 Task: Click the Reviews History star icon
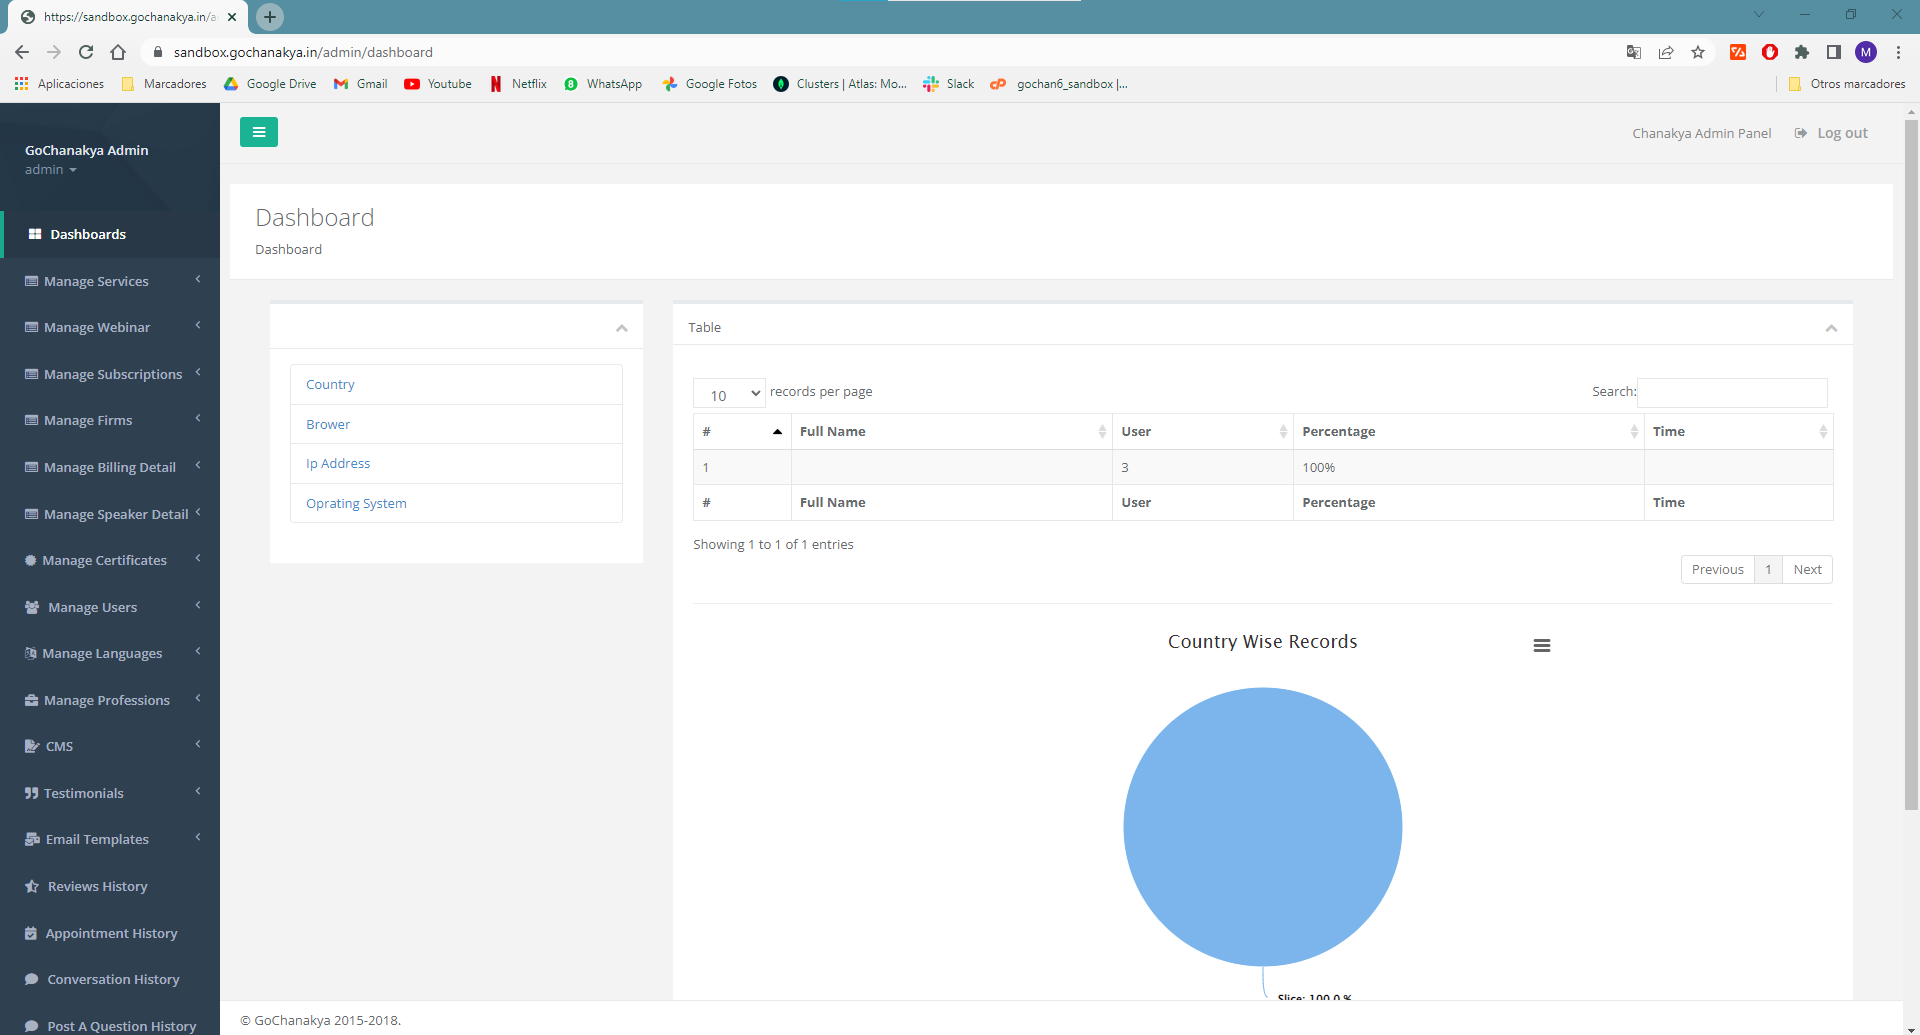[x=32, y=886]
